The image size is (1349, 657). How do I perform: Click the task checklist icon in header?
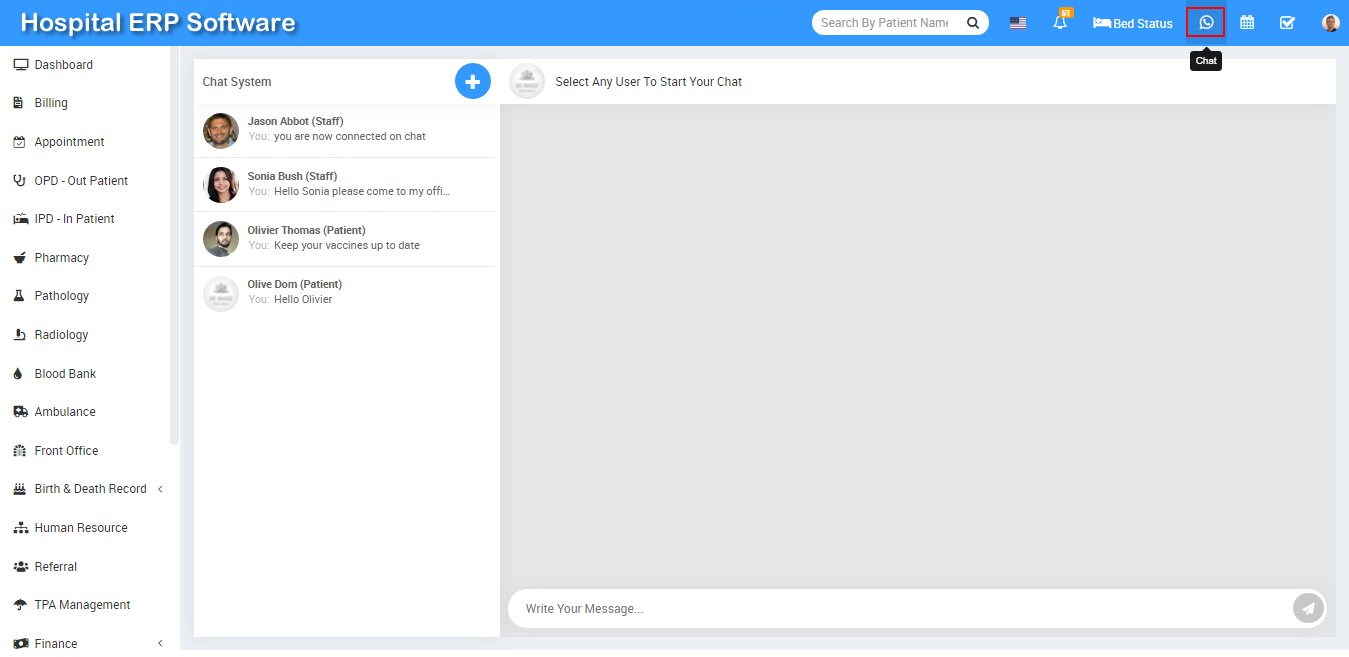(1287, 22)
